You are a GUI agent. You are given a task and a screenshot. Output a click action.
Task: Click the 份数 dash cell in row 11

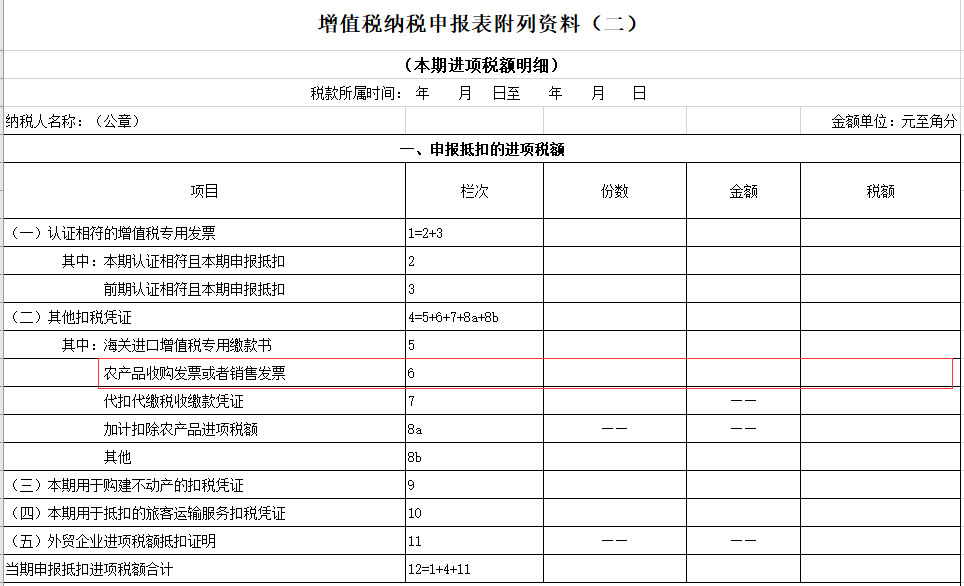(614, 541)
